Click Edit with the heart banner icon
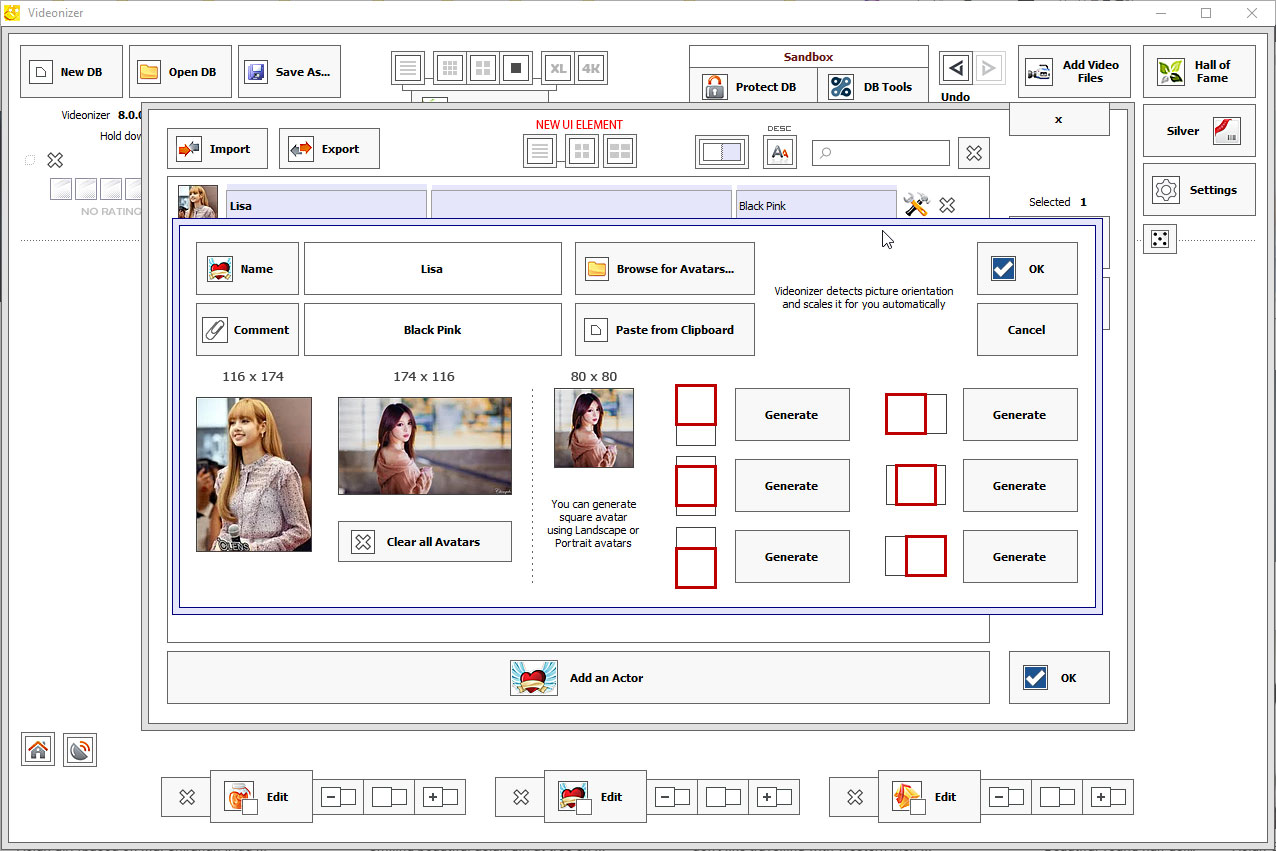1276x851 pixels. pos(595,797)
